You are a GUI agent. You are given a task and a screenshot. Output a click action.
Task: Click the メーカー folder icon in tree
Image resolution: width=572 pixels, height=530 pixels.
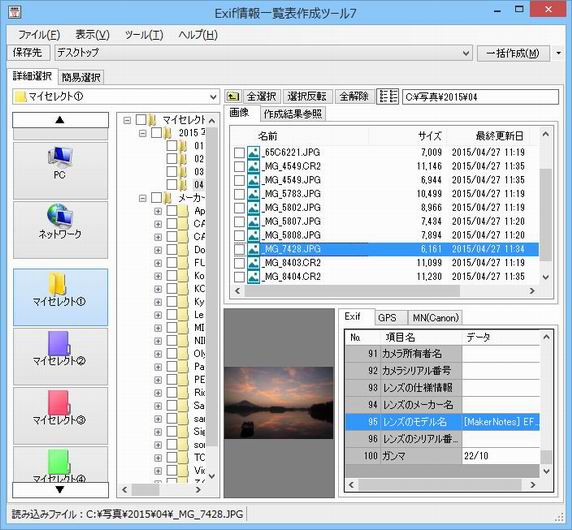(168, 198)
